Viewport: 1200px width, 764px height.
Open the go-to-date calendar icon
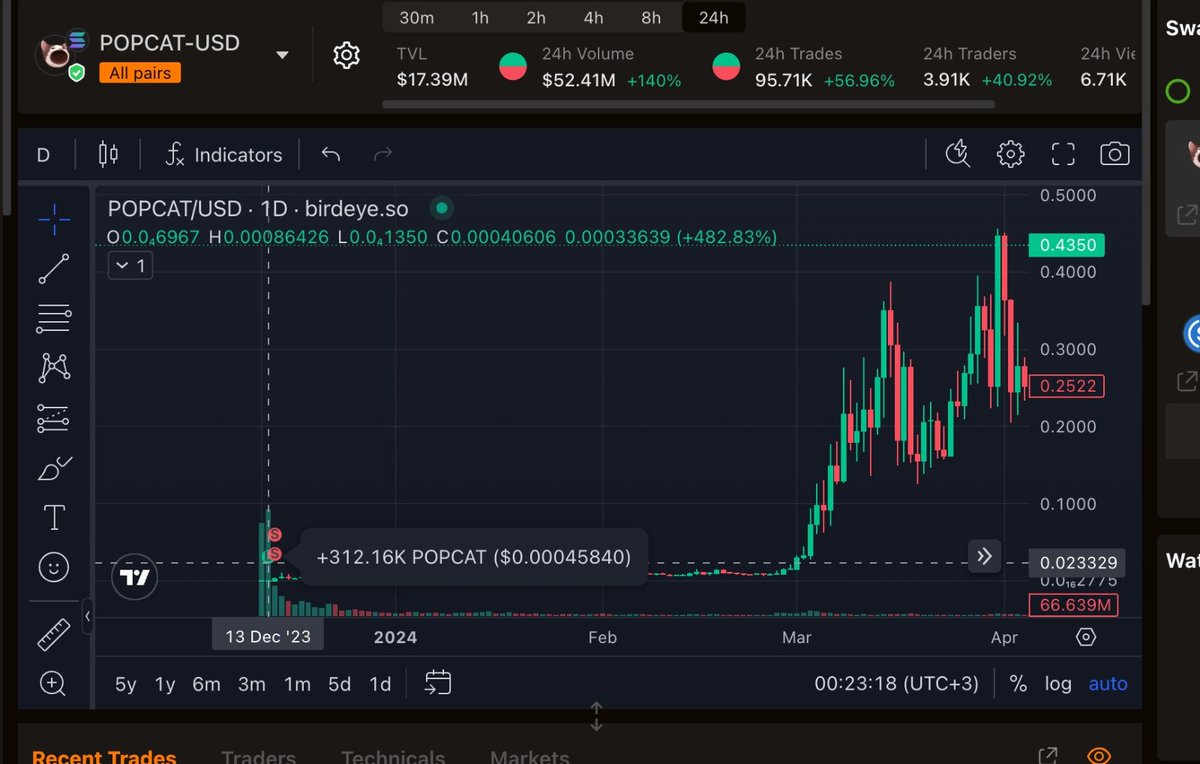pyautogui.click(x=438, y=683)
